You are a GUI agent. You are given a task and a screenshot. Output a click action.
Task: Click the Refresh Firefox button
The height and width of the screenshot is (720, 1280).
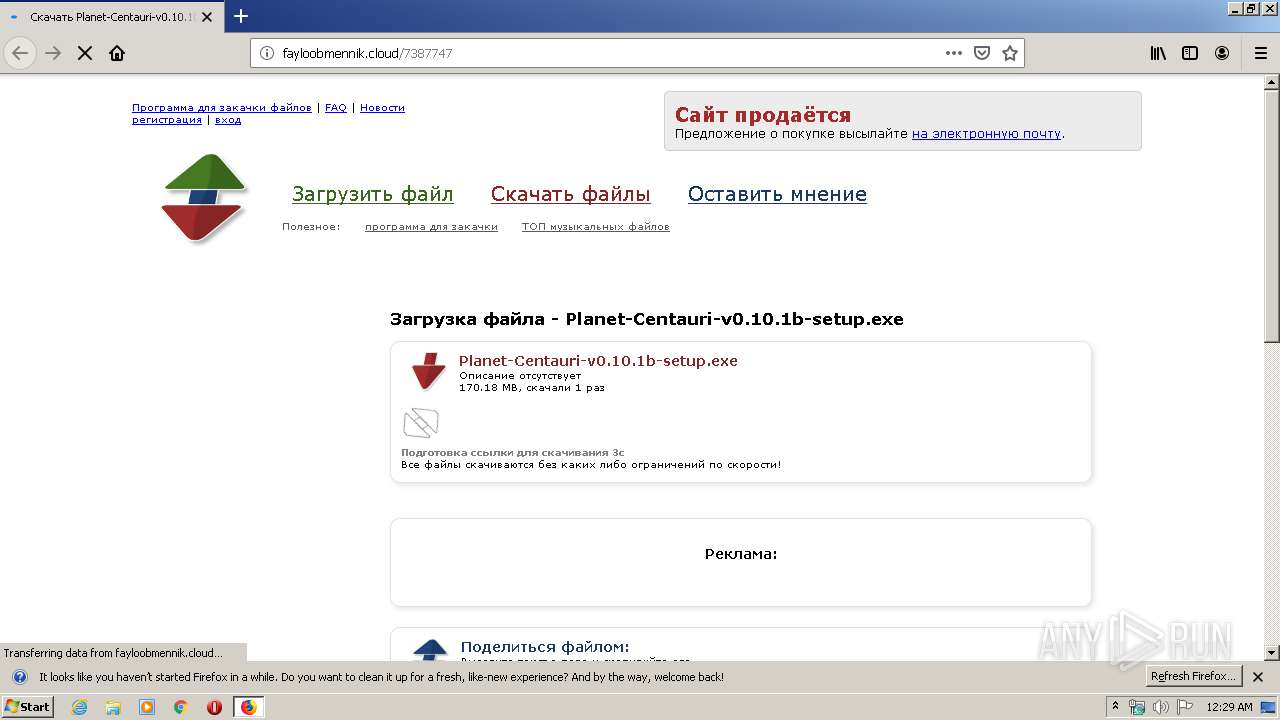pyautogui.click(x=1193, y=676)
